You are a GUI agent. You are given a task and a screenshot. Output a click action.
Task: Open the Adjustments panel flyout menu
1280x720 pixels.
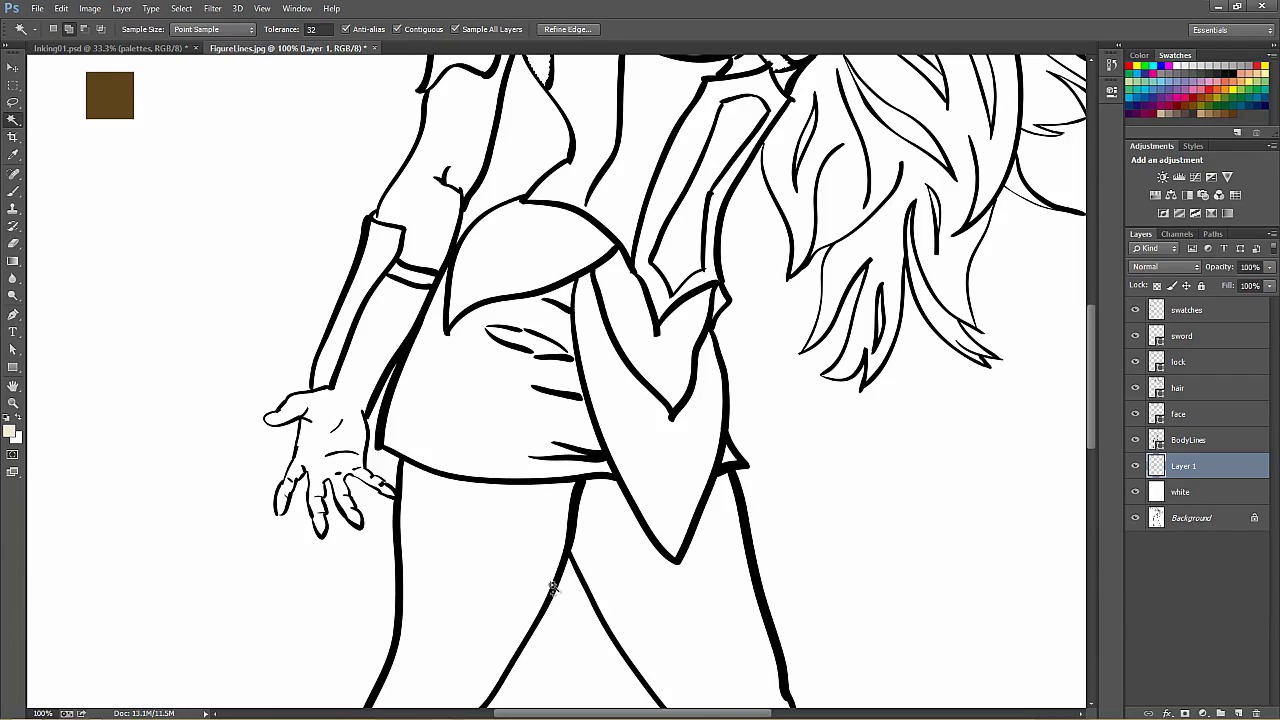[1272, 146]
